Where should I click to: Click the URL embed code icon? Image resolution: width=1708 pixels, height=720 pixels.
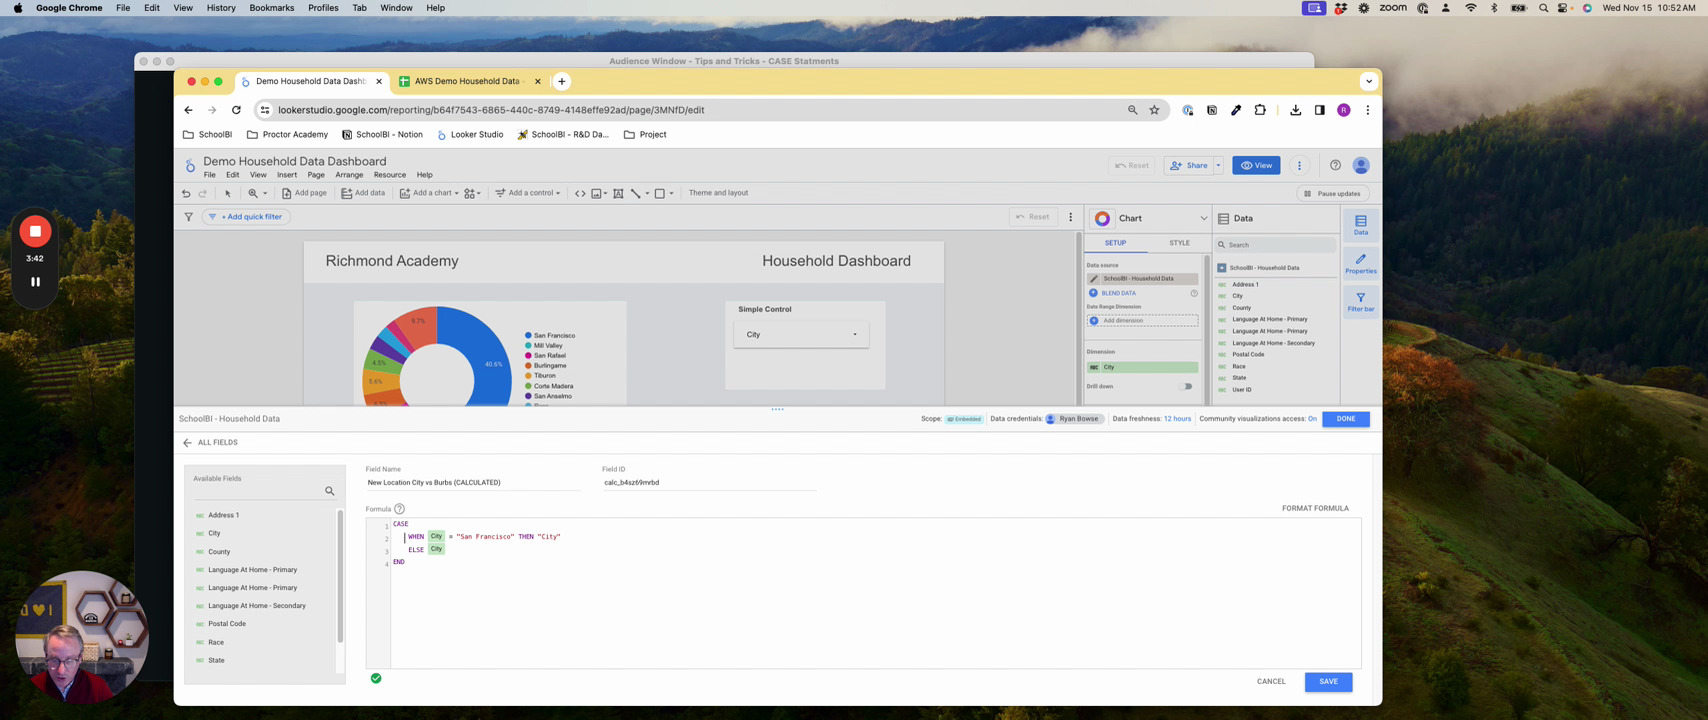pyautogui.click(x=580, y=193)
